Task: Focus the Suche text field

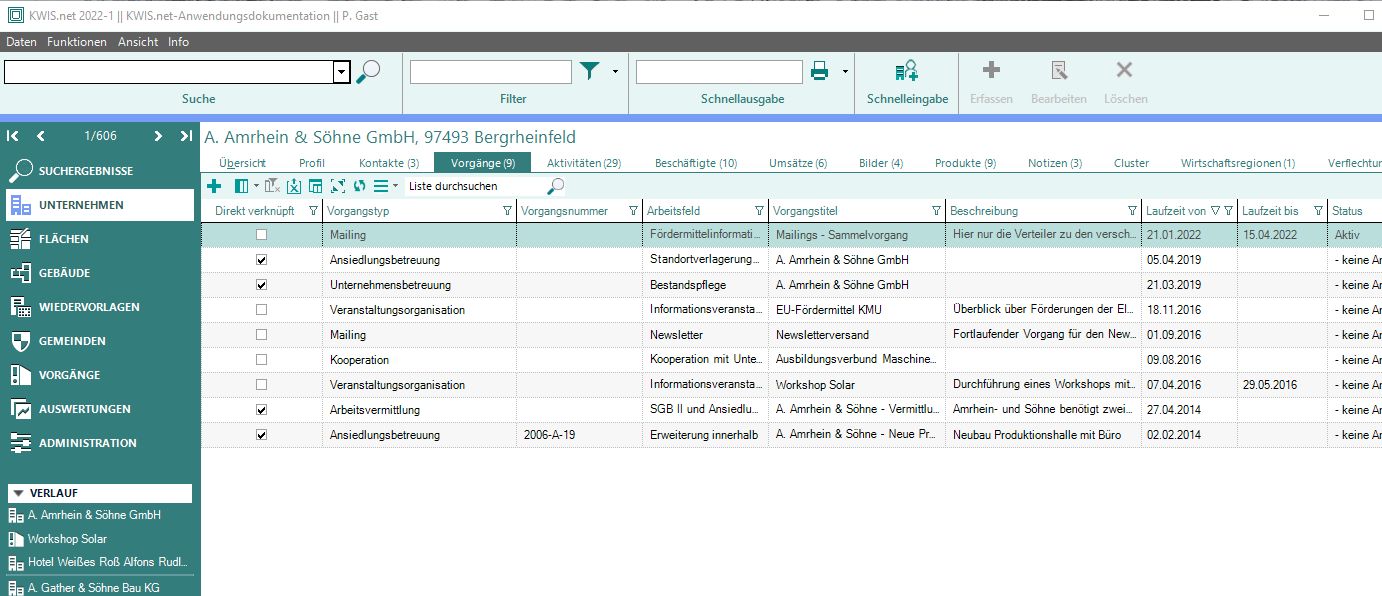Action: click(169, 72)
